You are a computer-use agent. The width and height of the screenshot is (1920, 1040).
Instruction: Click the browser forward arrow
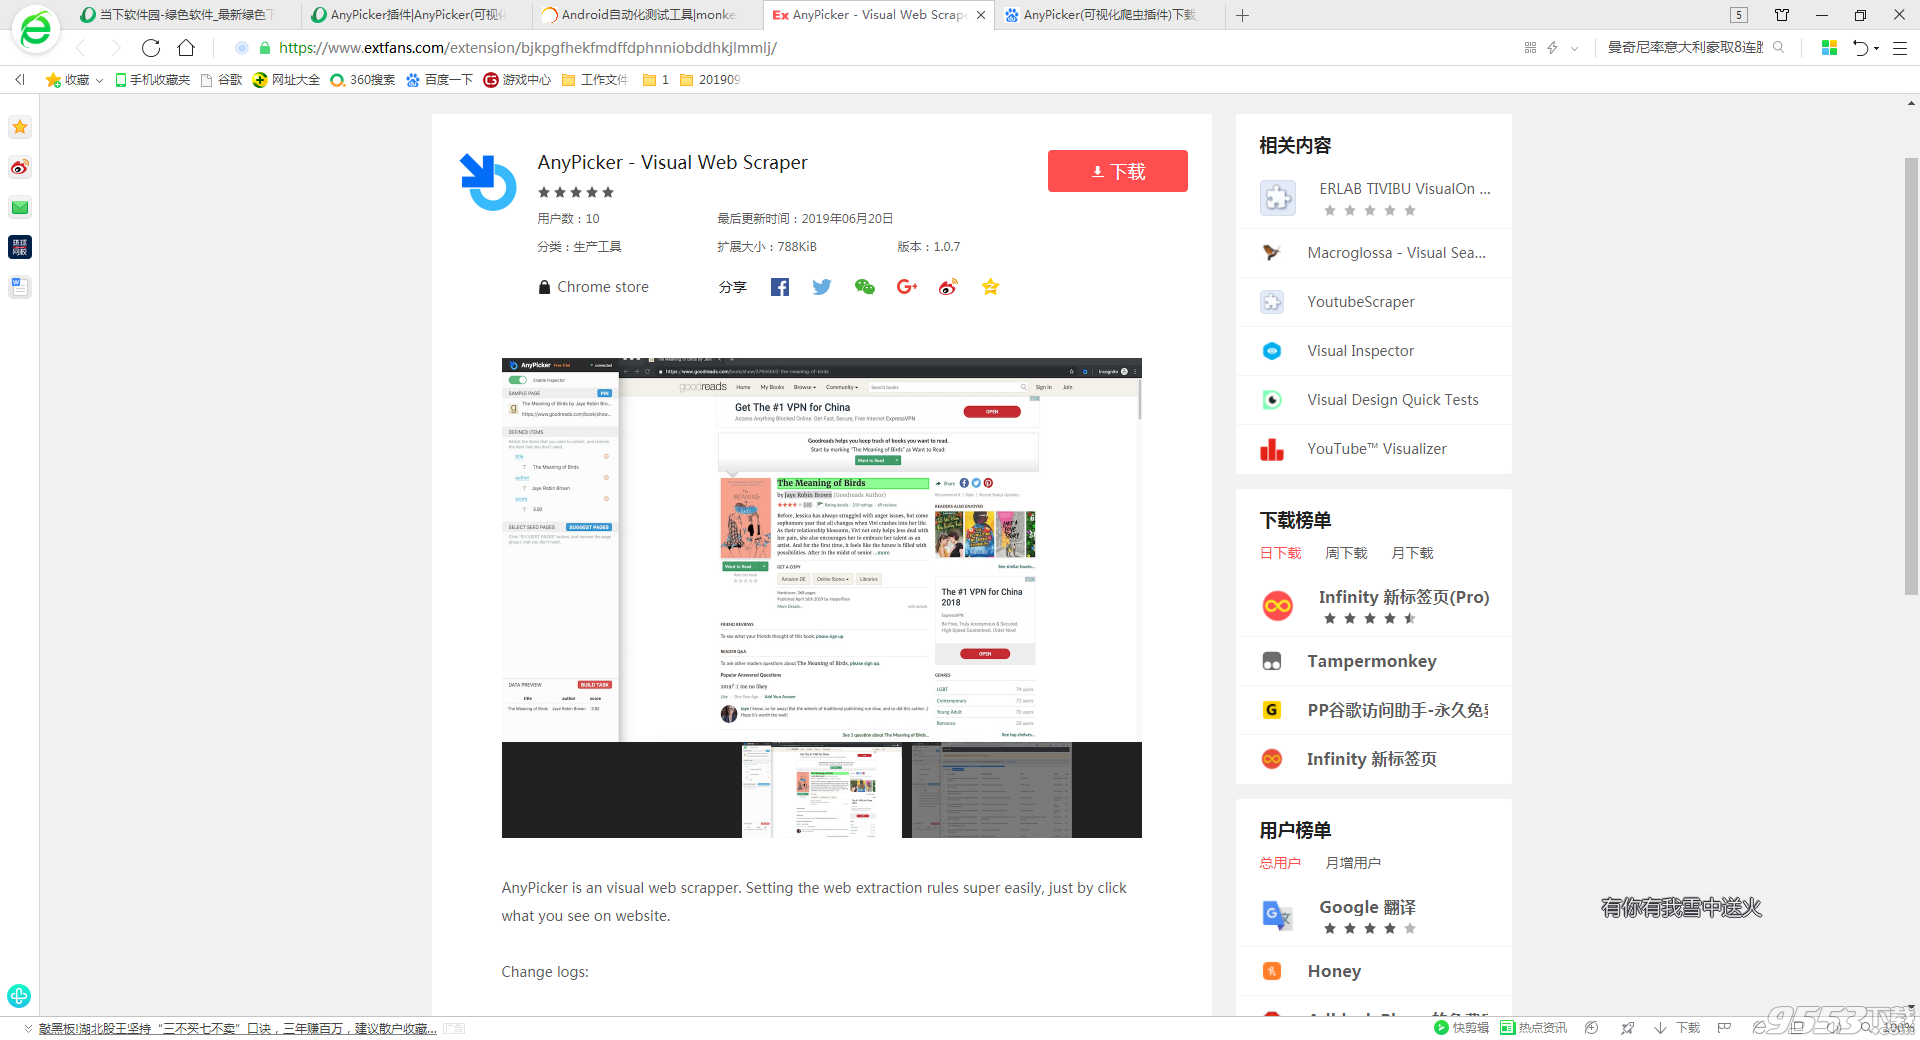115,48
